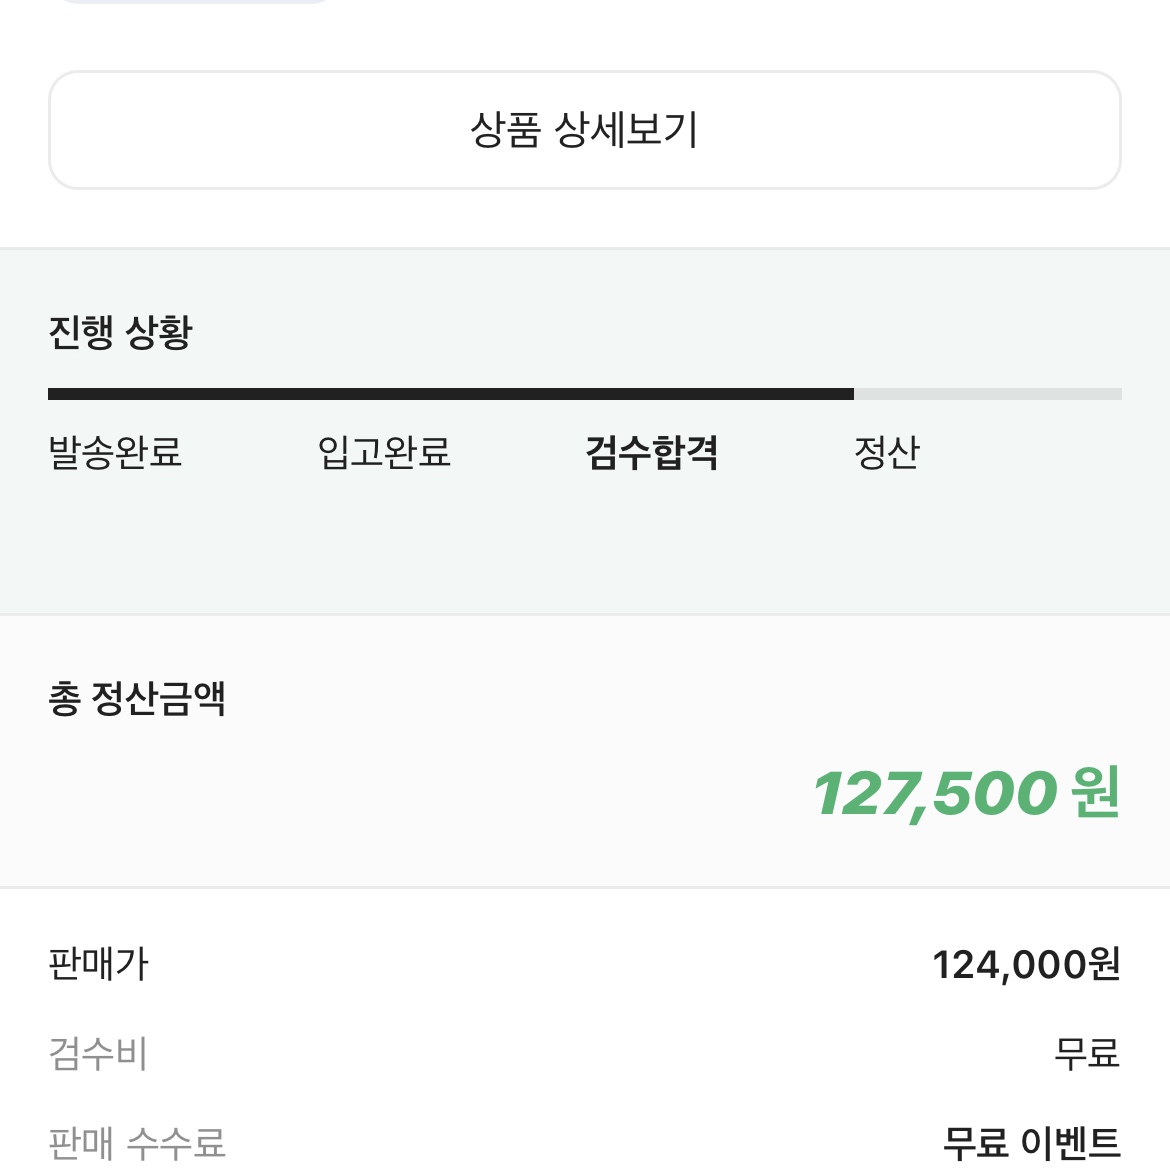Click the bold 검수합격 current step
The image size is (1170, 1170).
pos(651,452)
